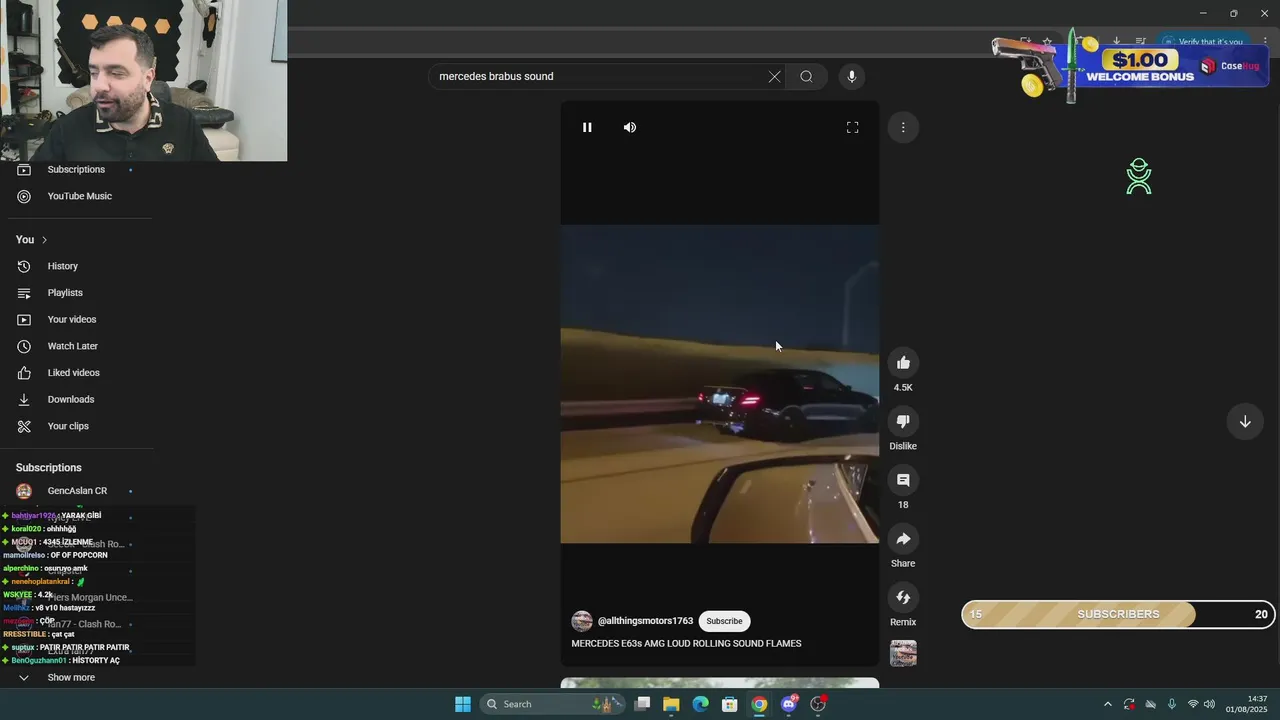Click the Short video frame

[720, 384]
